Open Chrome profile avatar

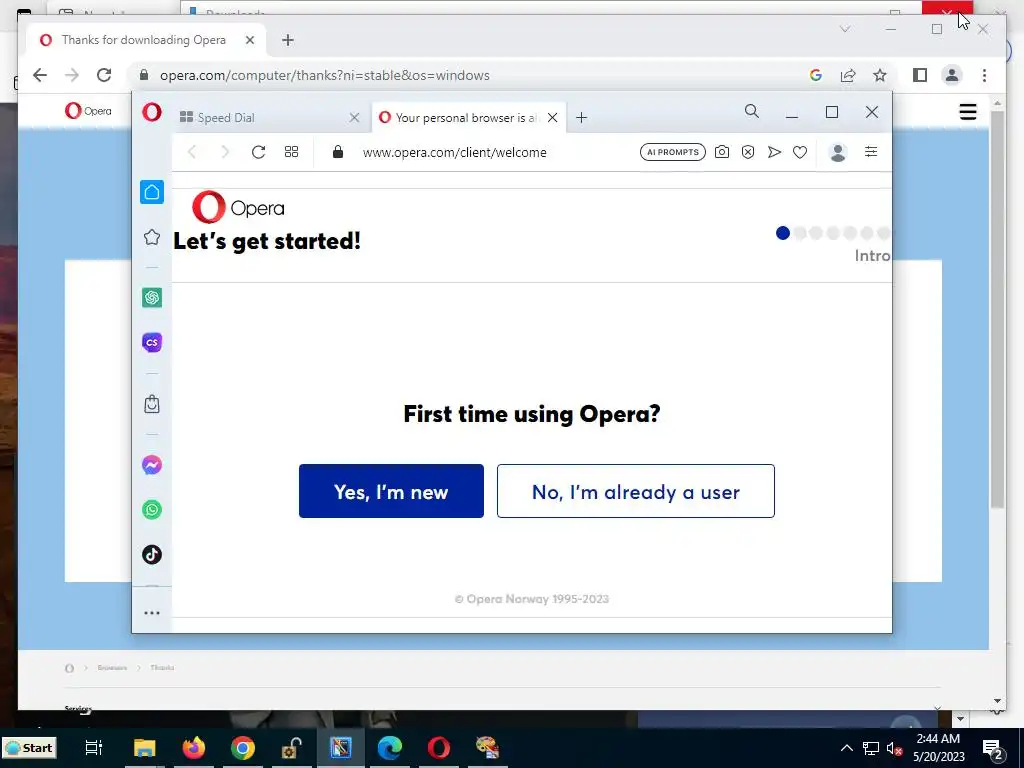click(952, 75)
